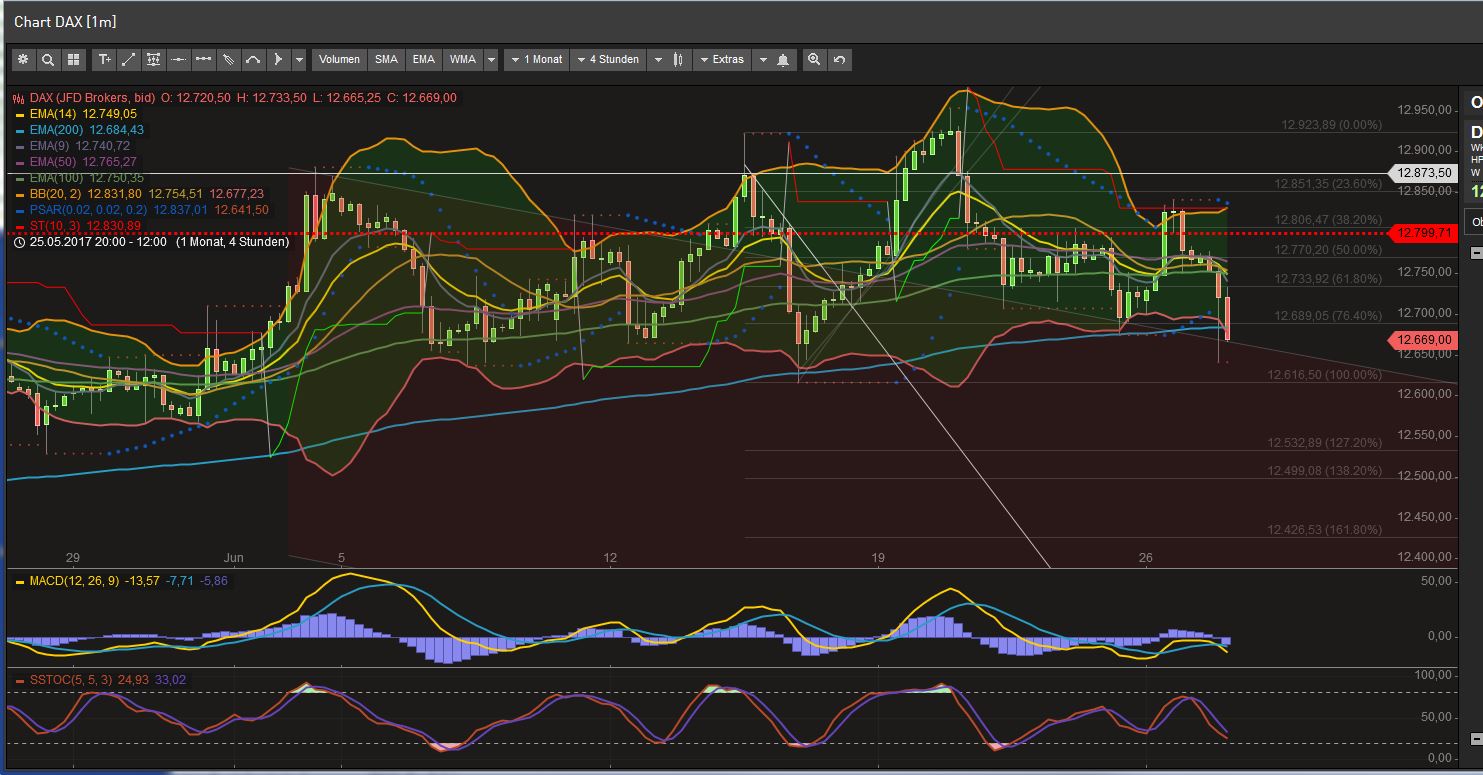Image resolution: width=1483 pixels, height=775 pixels.
Task: Toggle the Volumen indicator on the chart
Action: coord(339,59)
